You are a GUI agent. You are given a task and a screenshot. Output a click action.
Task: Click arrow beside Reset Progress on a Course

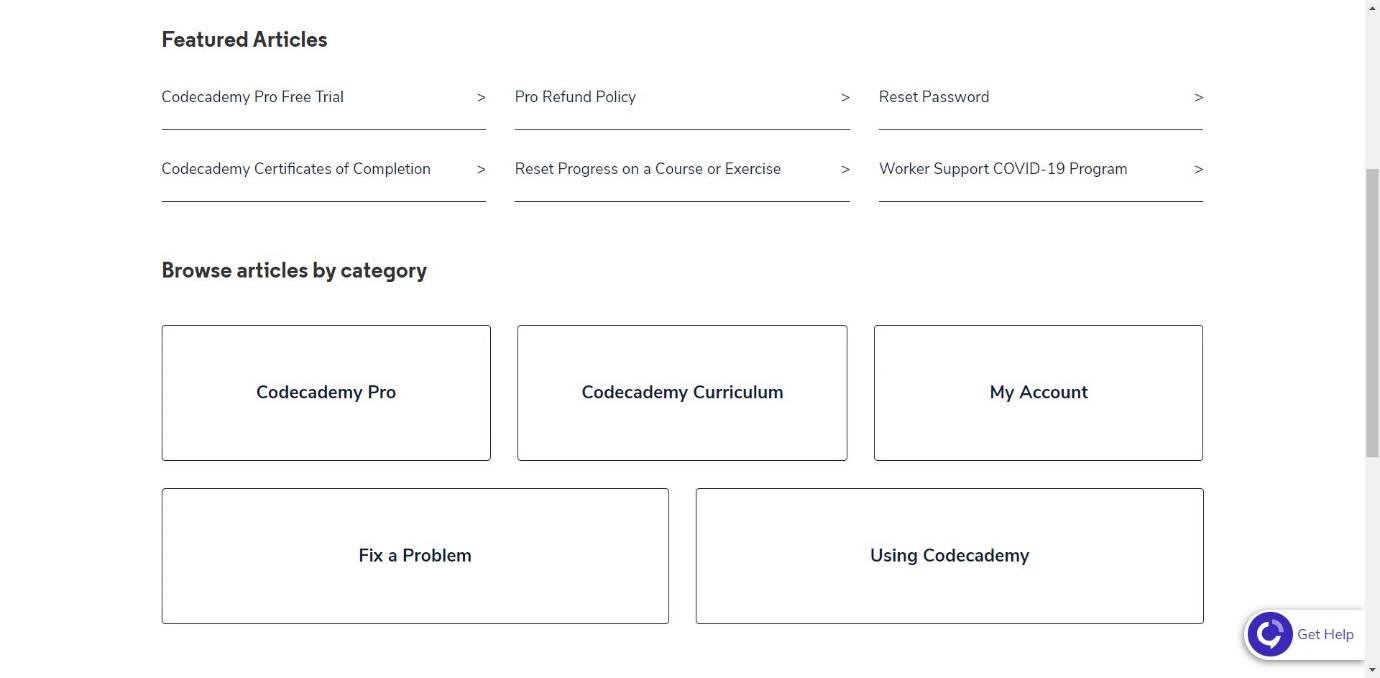(845, 169)
